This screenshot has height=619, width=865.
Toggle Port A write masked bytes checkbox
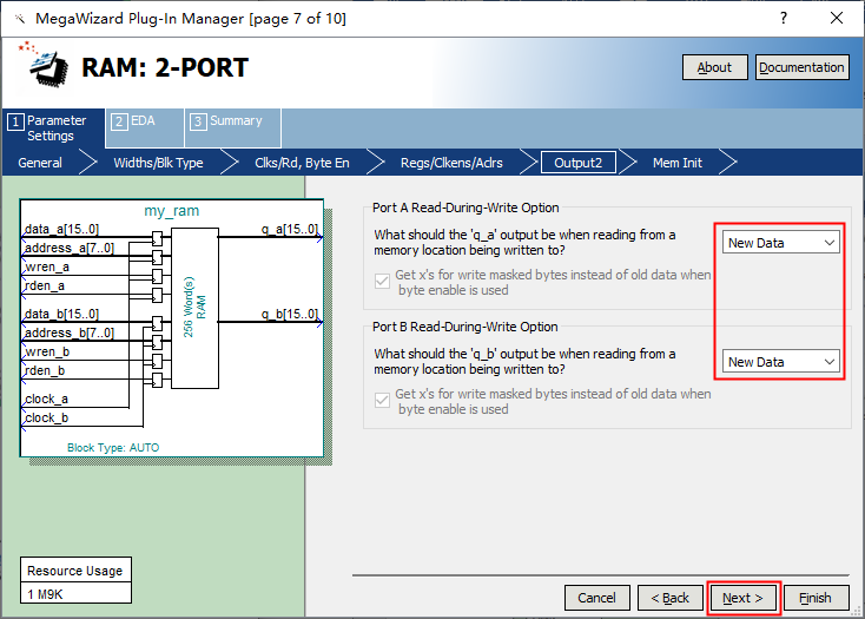point(382,282)
